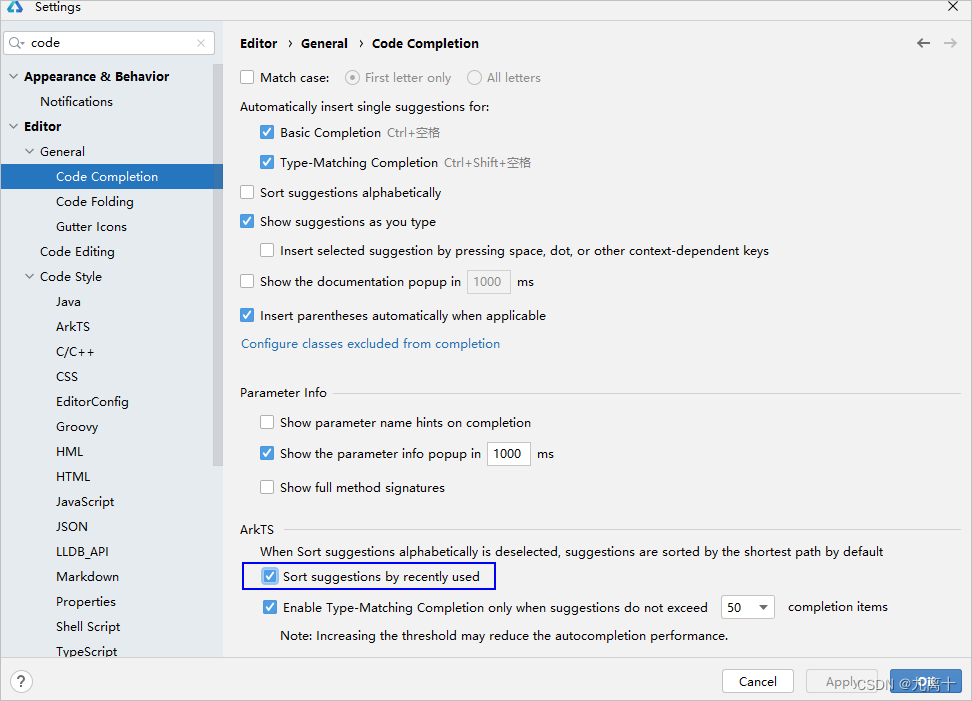
Task: Enable Sort suggestions alphabetically
Action: coord(247,192)
